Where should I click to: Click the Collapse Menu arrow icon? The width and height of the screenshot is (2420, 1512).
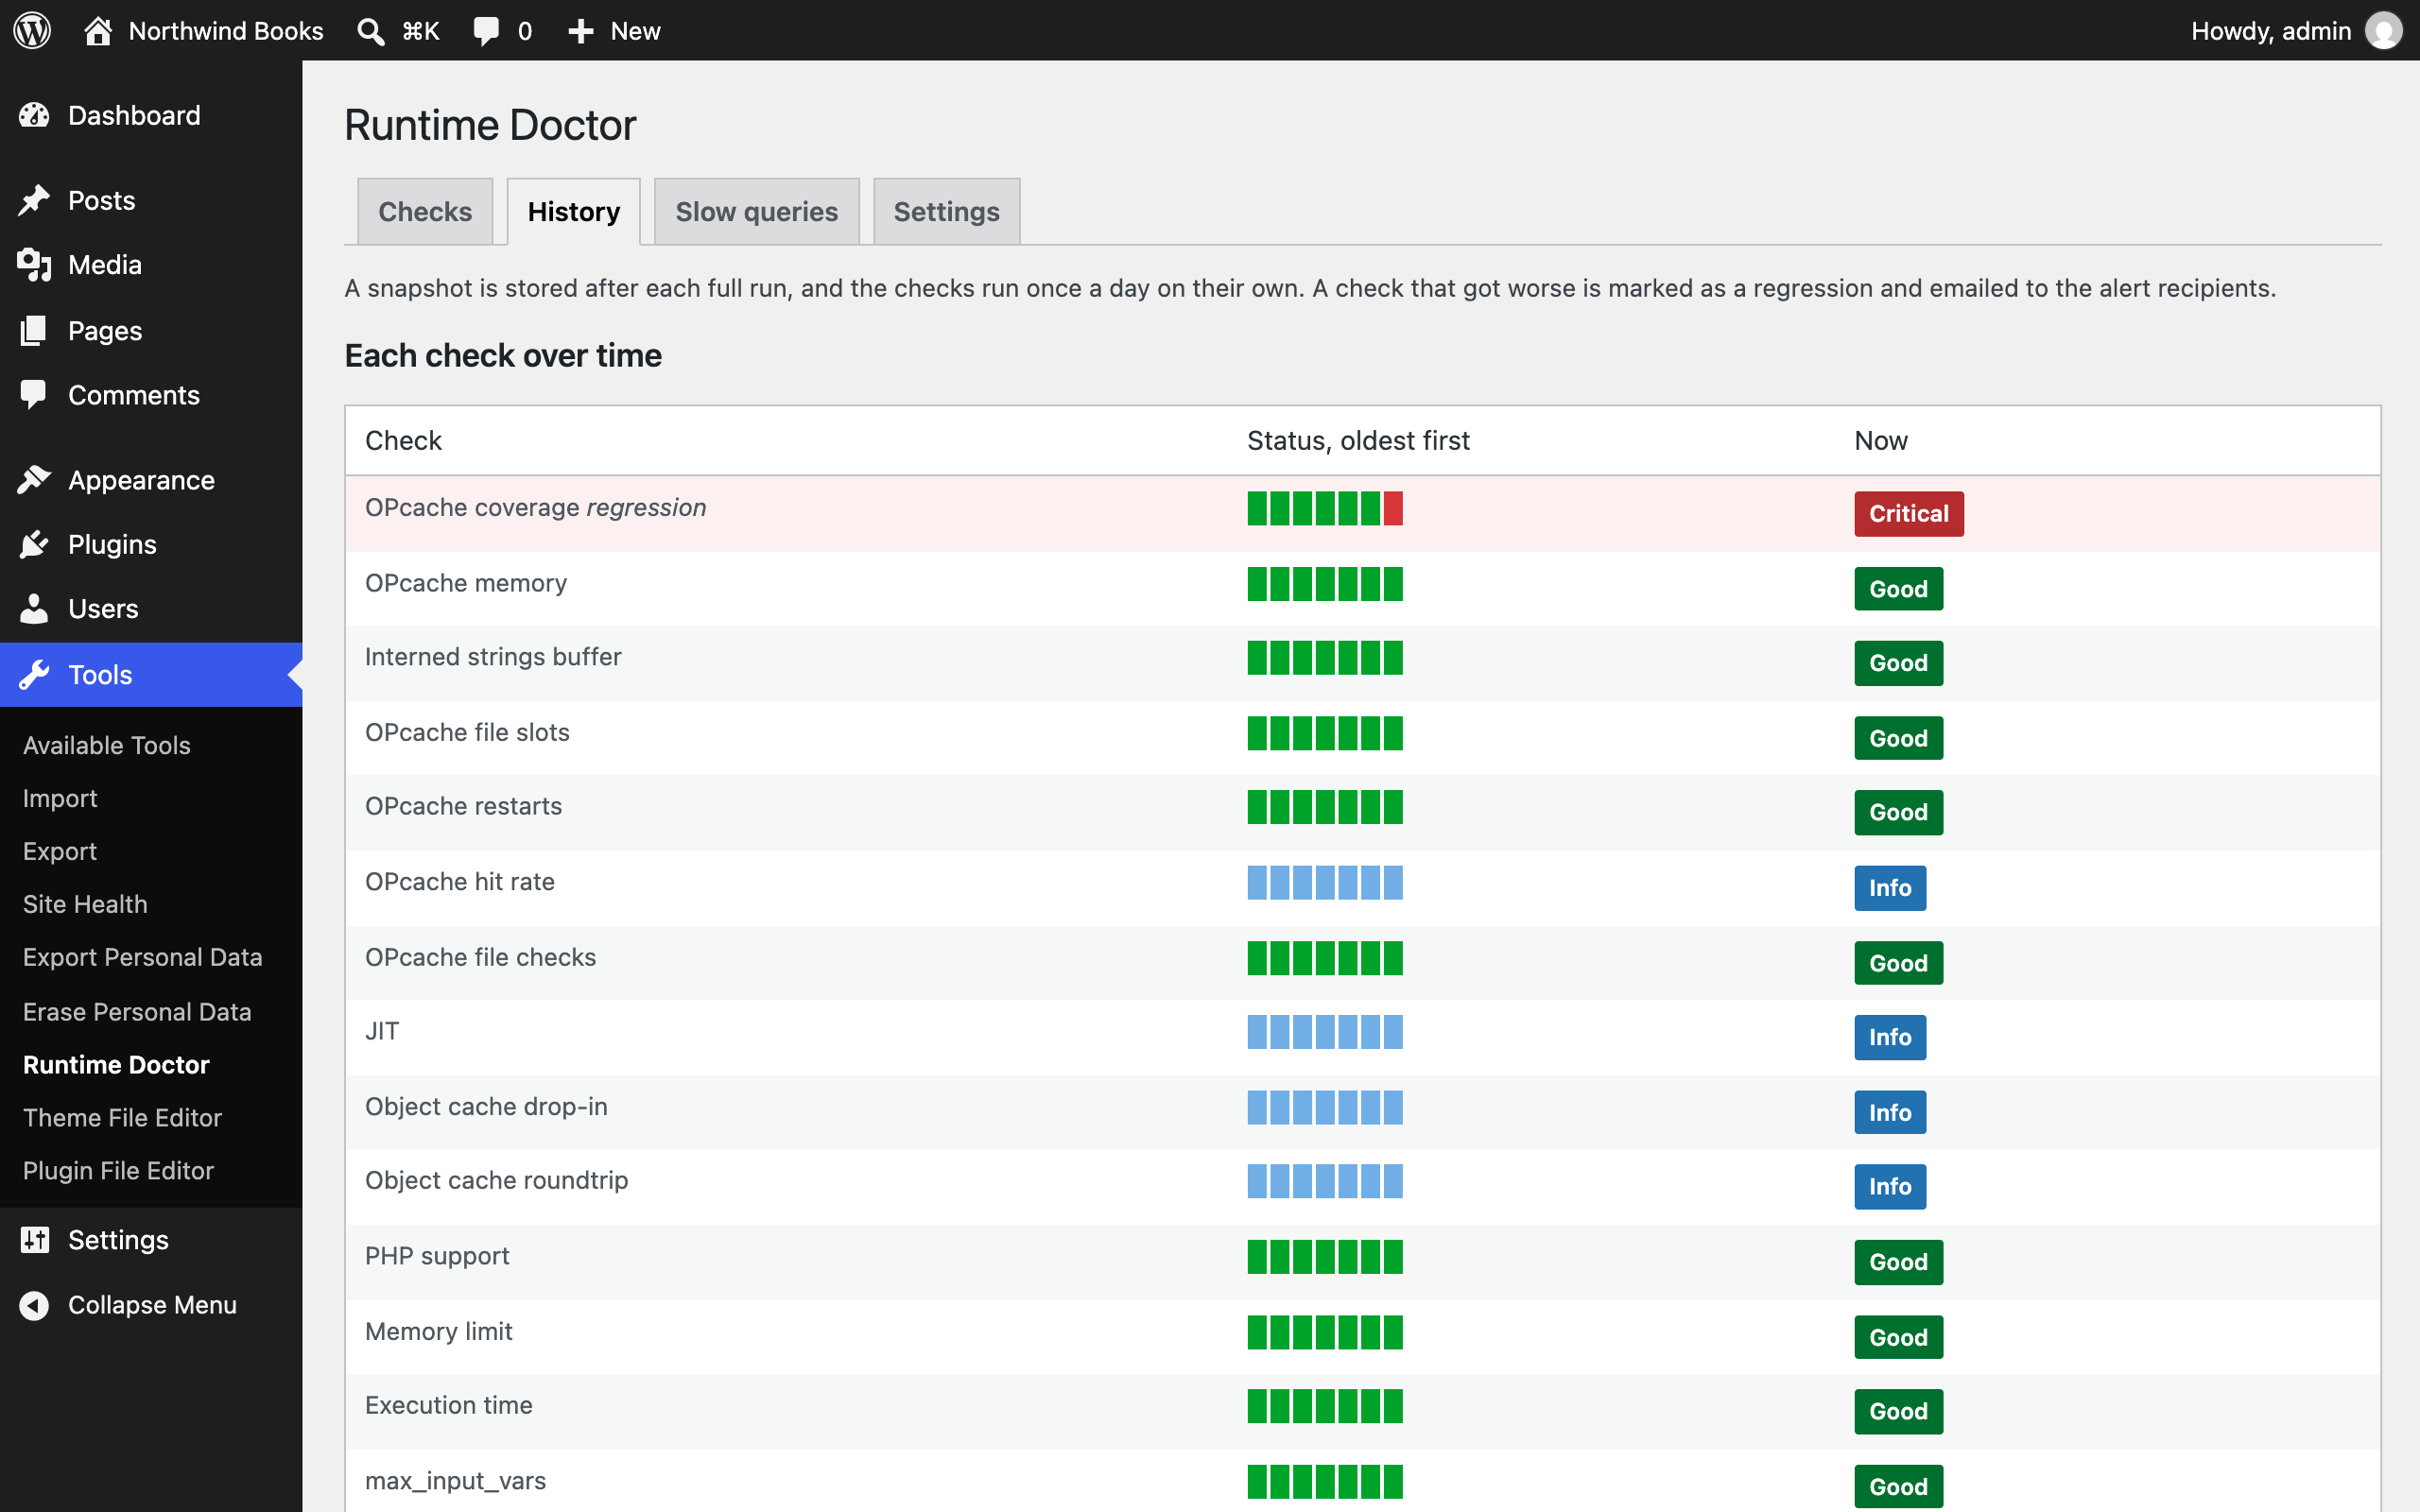tap(34, 1305)
